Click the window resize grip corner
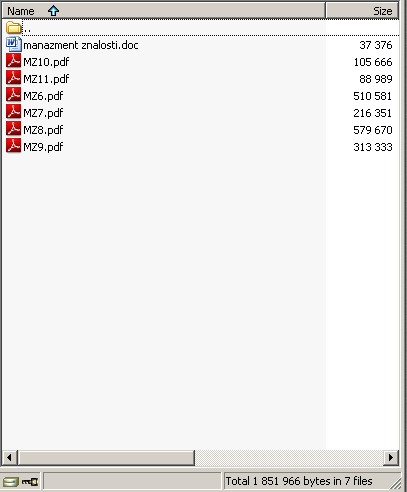This screenshot has height=492, width=407. [397, 483]
